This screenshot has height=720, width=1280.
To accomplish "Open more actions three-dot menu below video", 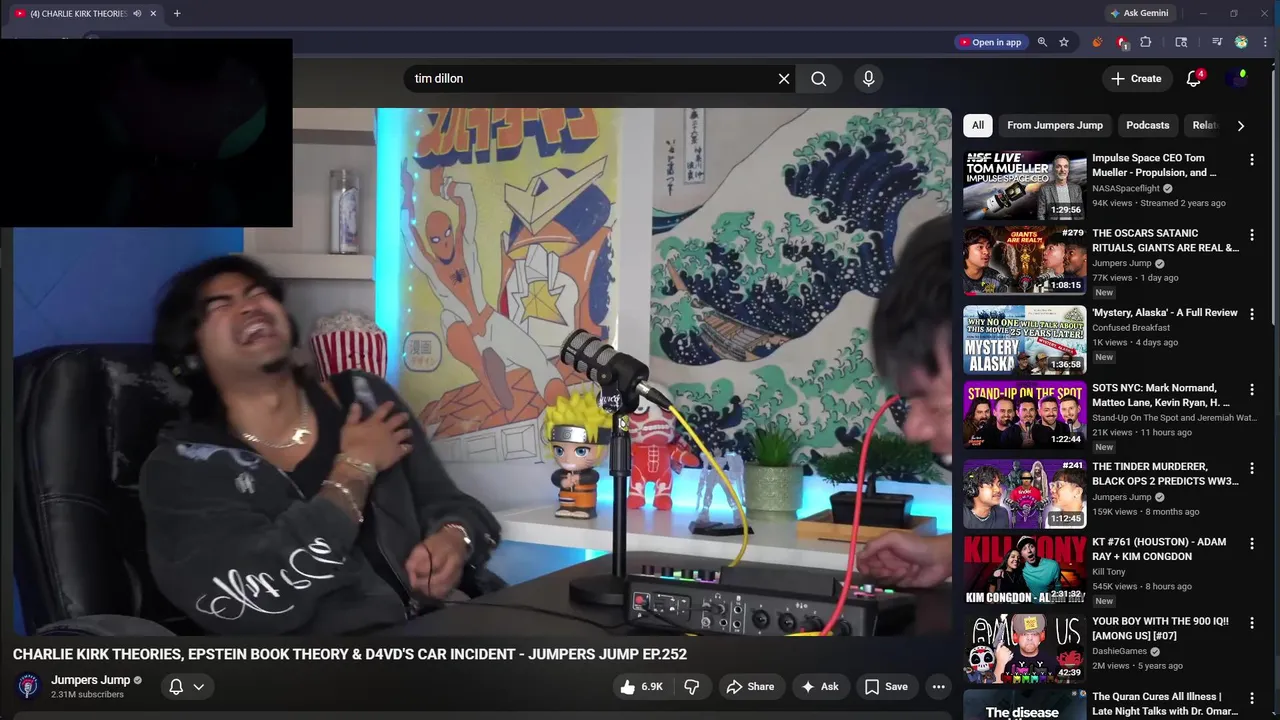I will click(x=938, y=687).
